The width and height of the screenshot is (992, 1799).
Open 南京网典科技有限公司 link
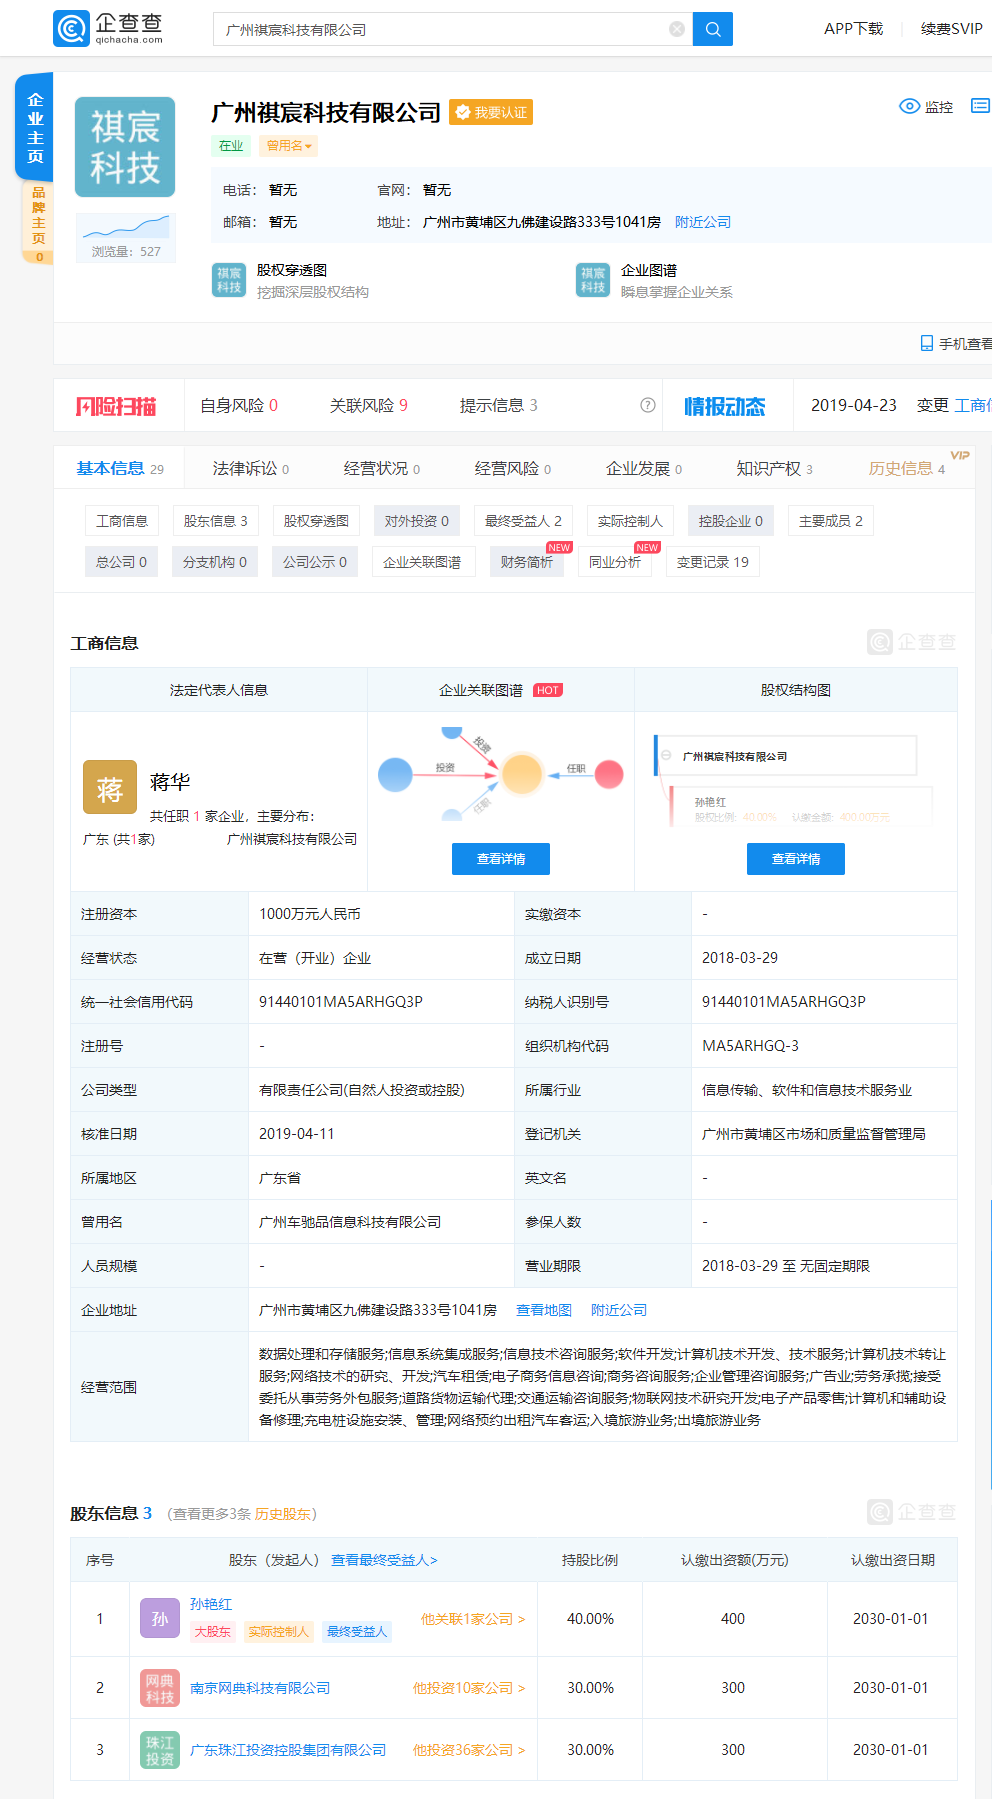click(x=260, y=1688)
